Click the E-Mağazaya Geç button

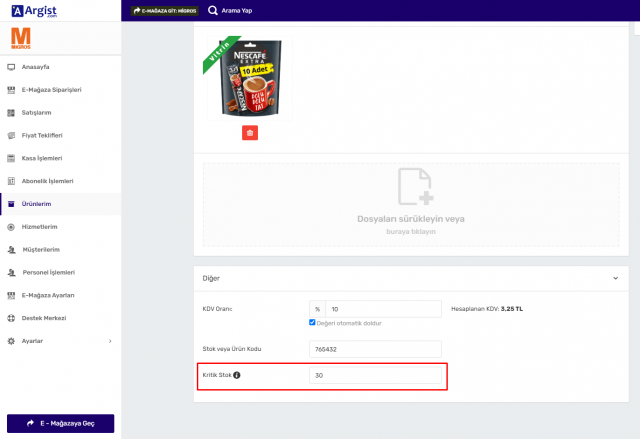60,424
